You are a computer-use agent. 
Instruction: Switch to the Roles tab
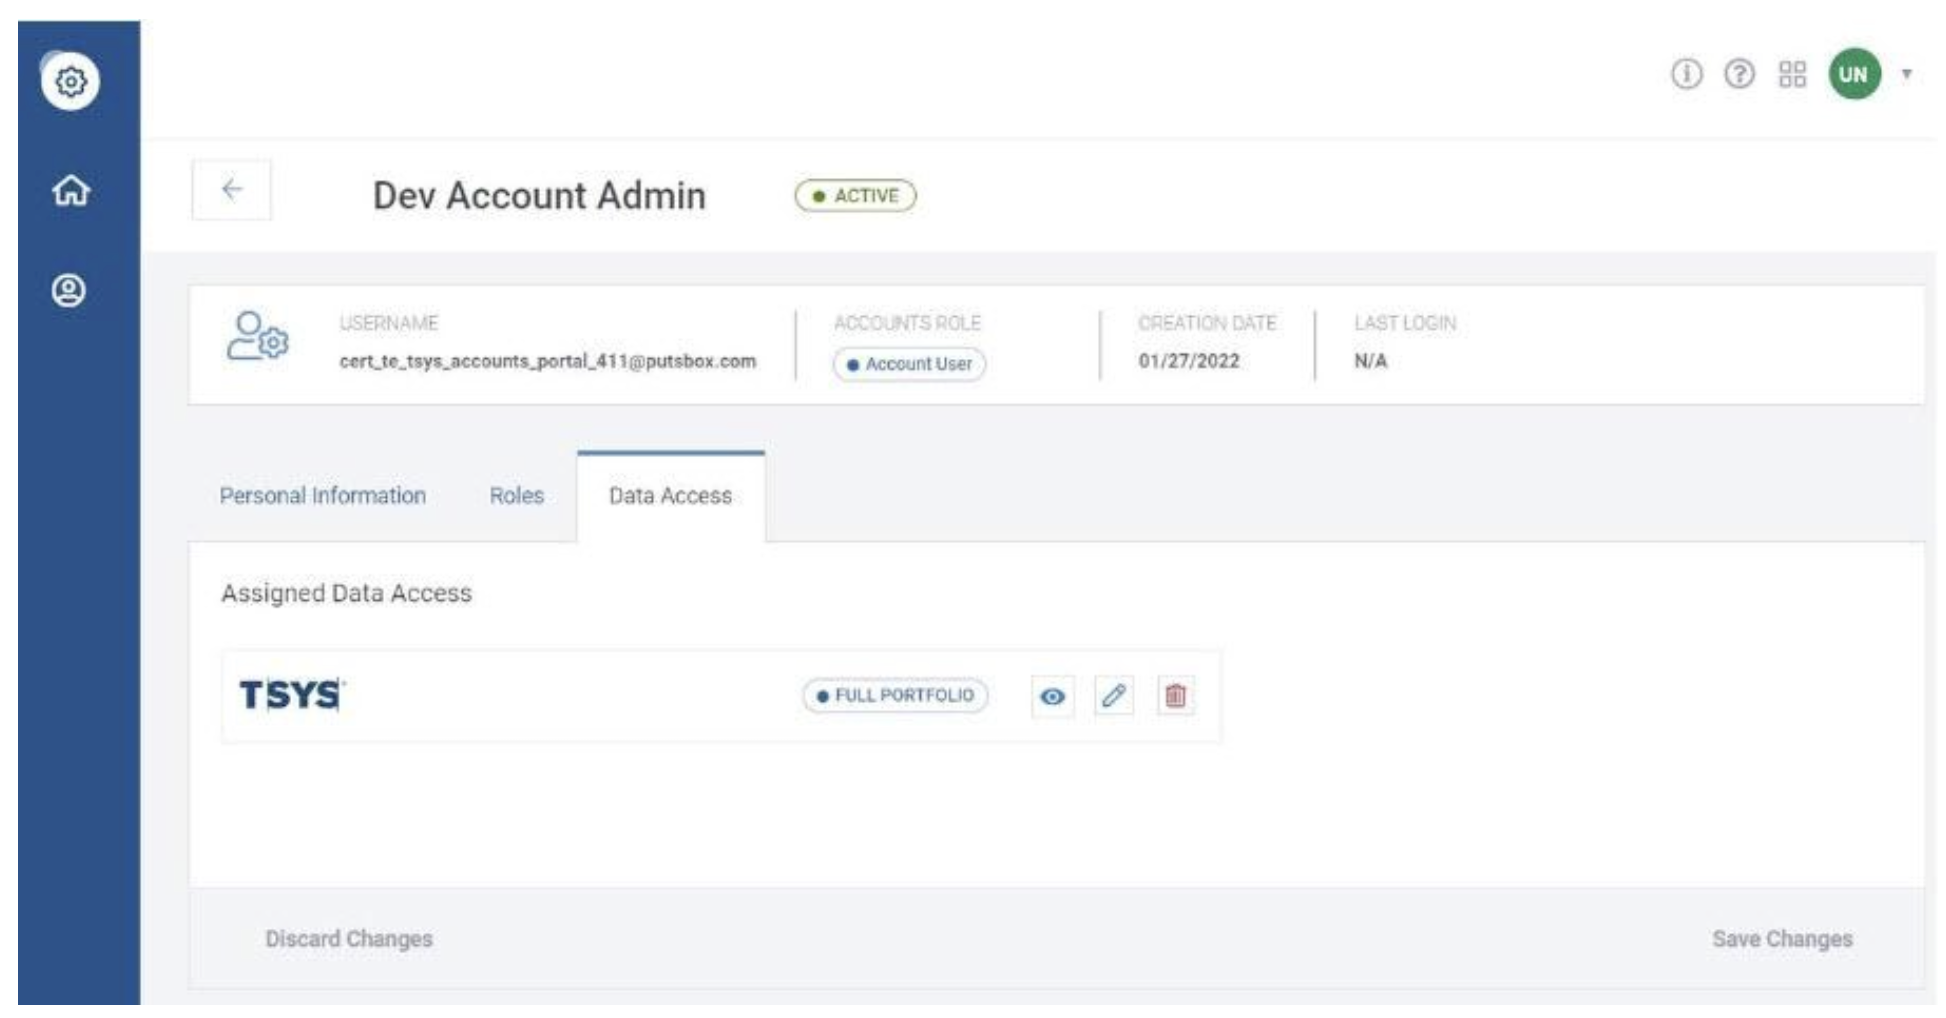point(516,496)
